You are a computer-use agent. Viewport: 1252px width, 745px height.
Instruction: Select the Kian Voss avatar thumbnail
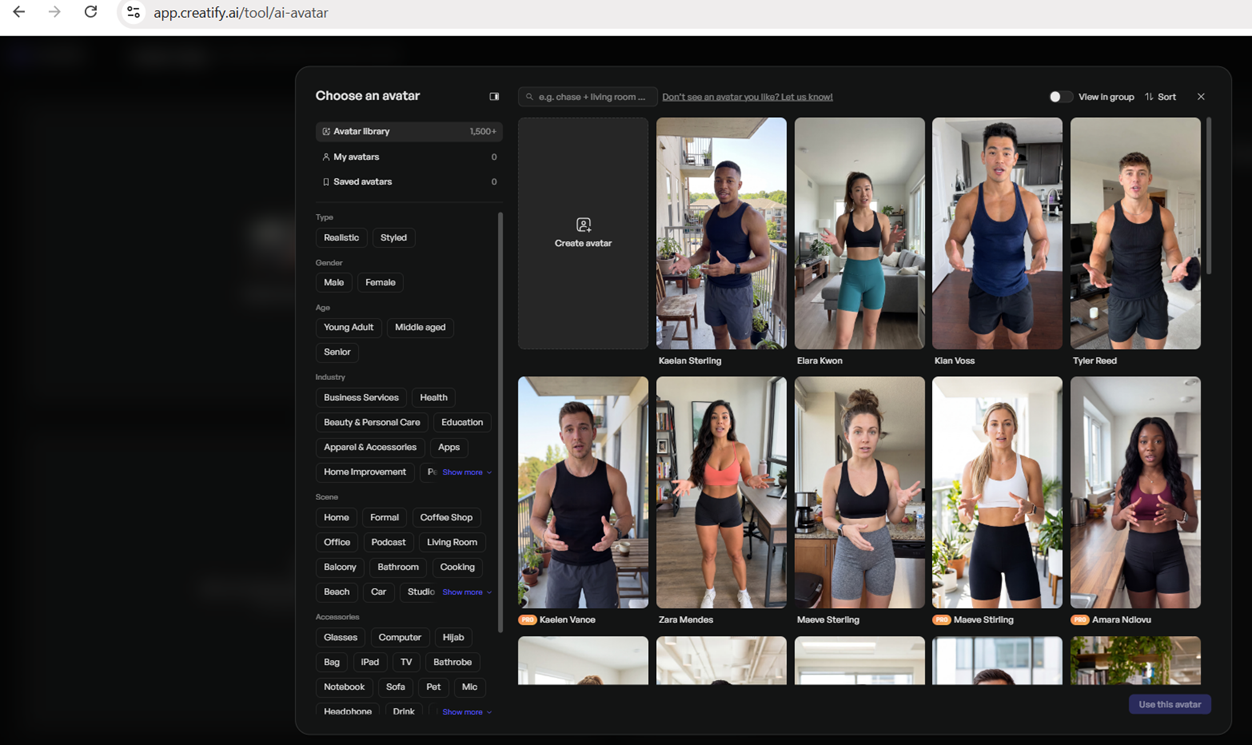997,233
